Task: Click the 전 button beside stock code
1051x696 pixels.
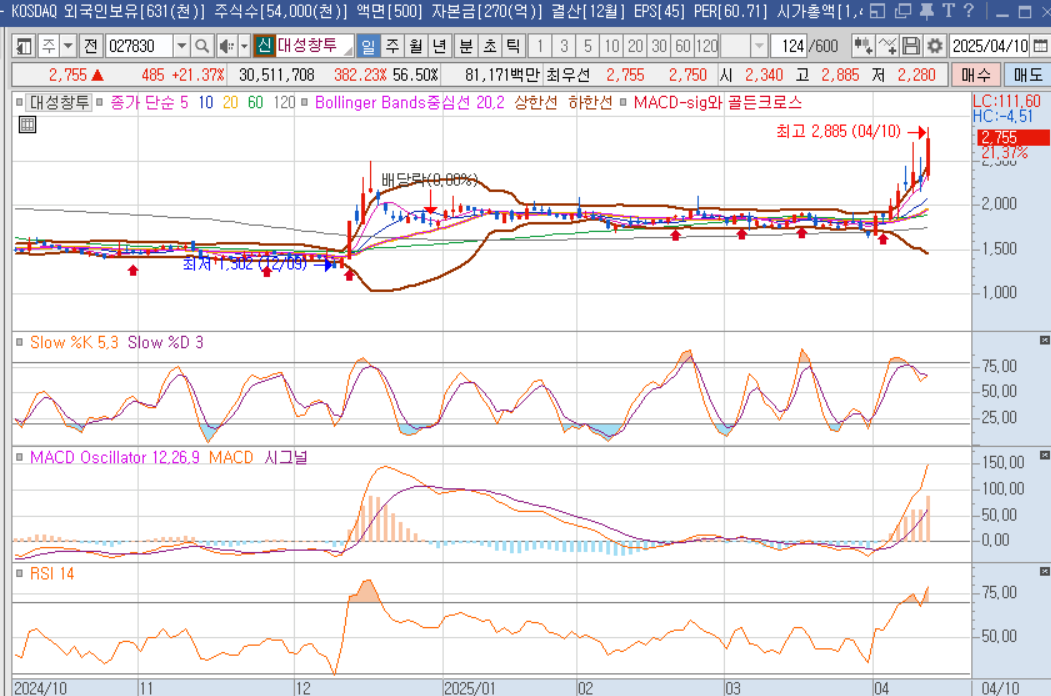Action: 91,46
